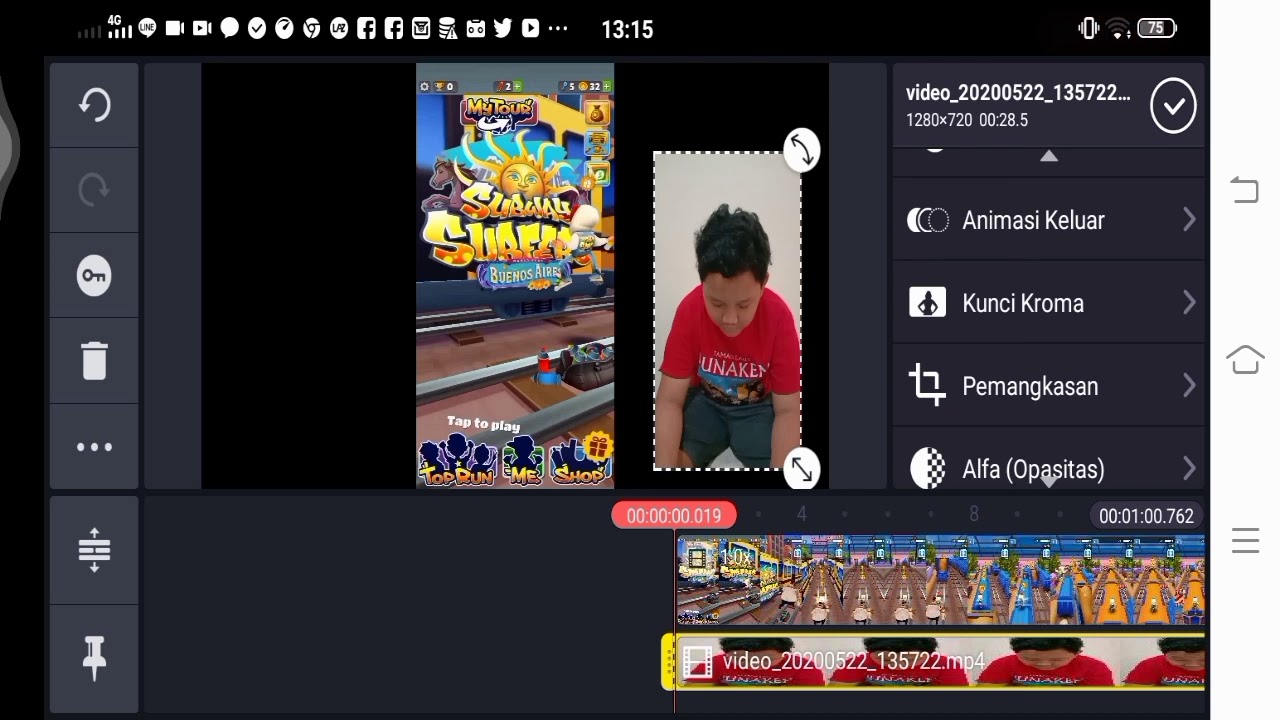1280x720 pixels.
Task: Tap Android home navigation button
Action: (1245, 360)
